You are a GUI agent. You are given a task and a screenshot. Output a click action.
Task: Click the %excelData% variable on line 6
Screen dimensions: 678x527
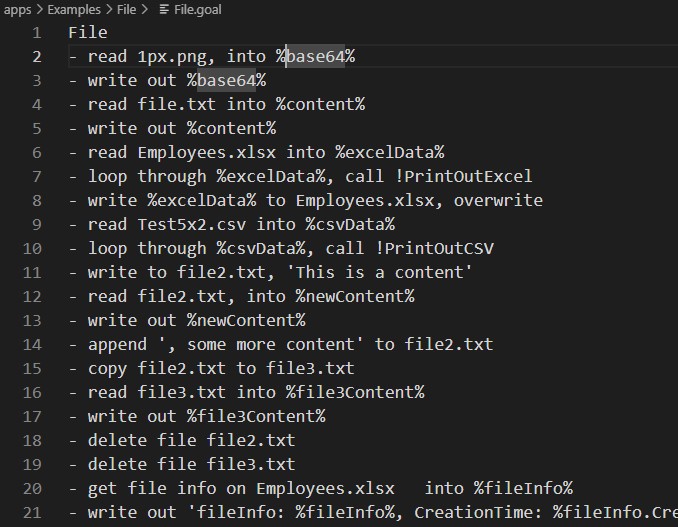tap(389, 153)
